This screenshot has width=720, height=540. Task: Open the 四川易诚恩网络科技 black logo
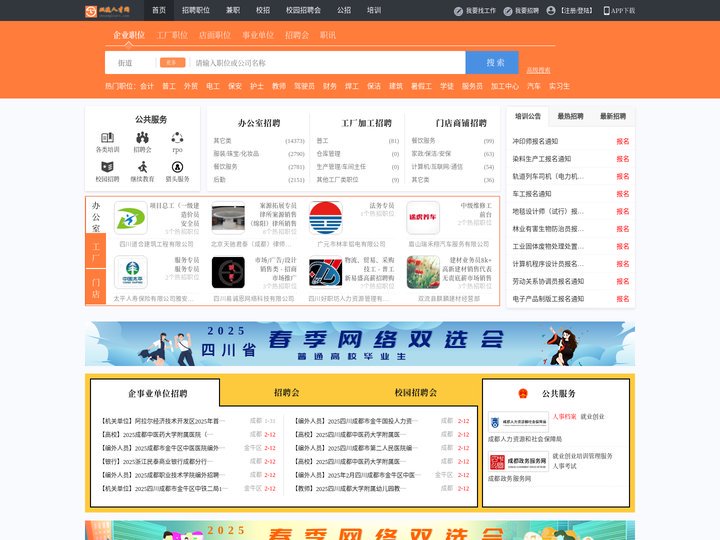228,272
